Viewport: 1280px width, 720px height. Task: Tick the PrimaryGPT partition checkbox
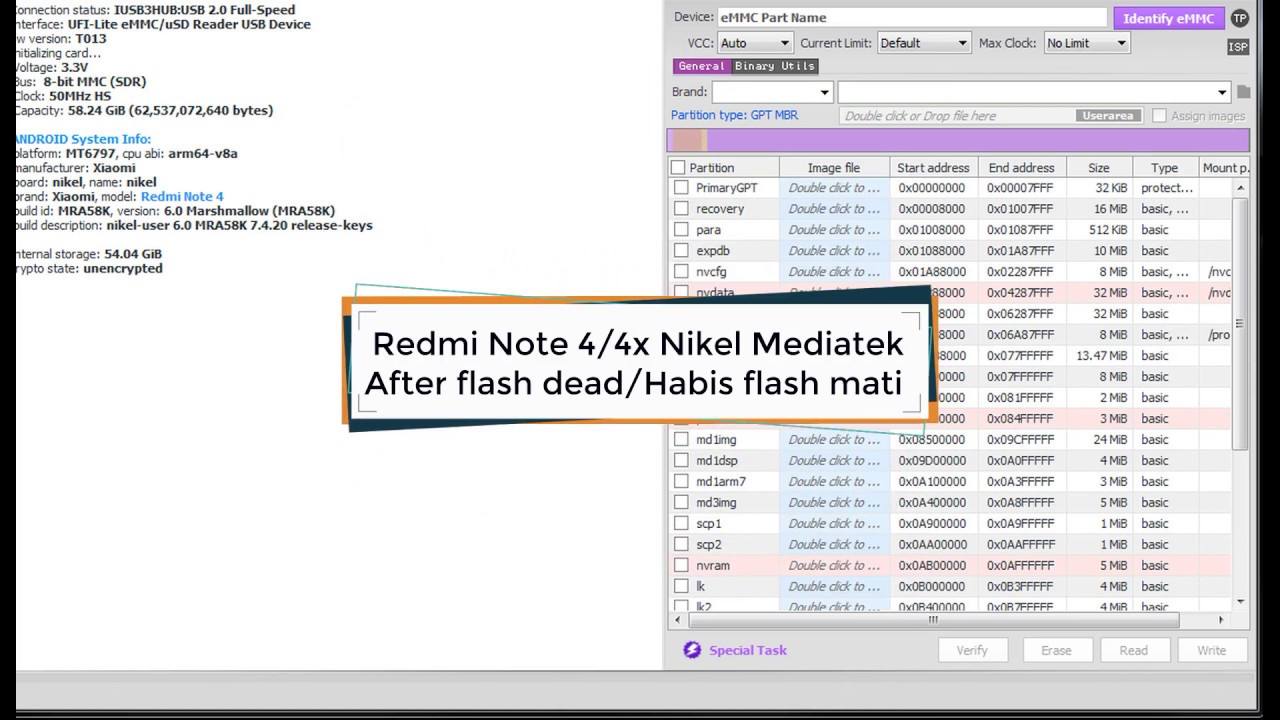click(x=681, y=187)
